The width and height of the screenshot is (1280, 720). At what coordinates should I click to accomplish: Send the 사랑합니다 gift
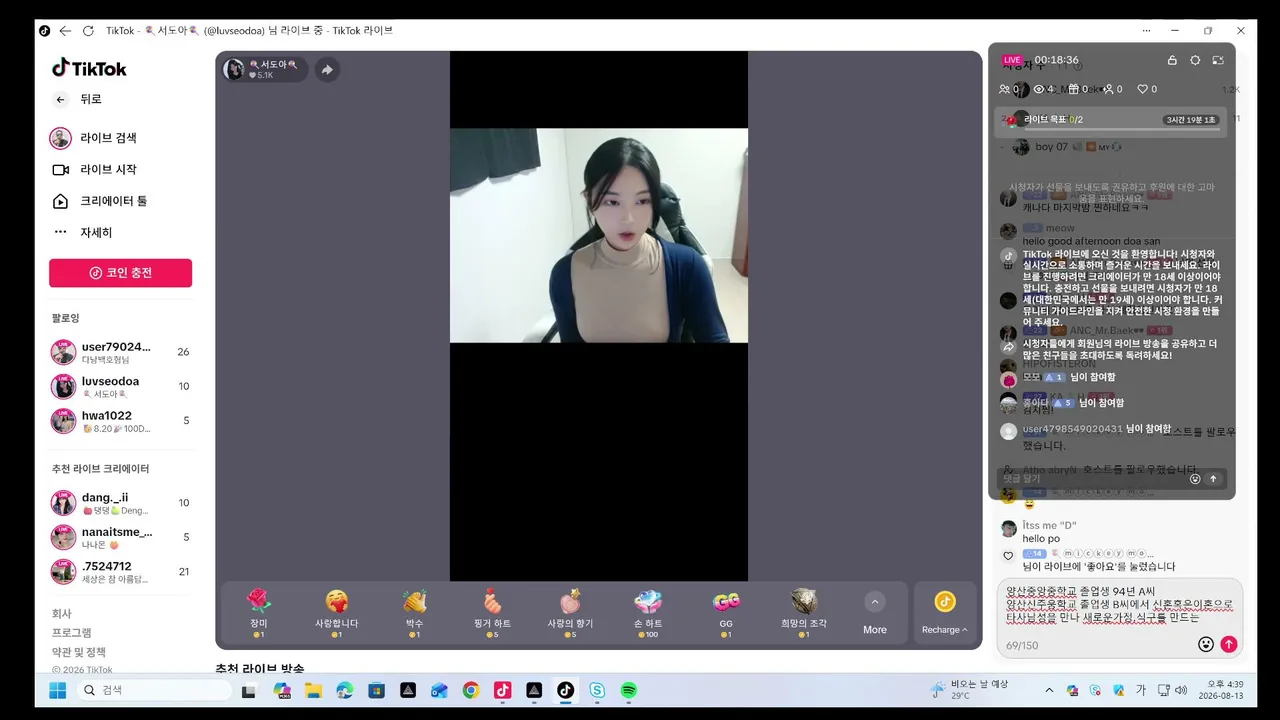337,612
